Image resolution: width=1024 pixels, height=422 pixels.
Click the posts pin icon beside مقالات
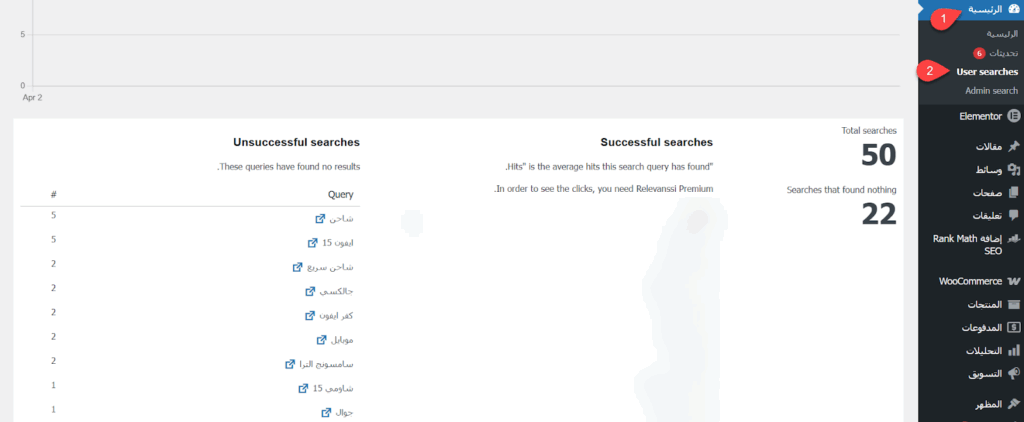pos(1014,146)
